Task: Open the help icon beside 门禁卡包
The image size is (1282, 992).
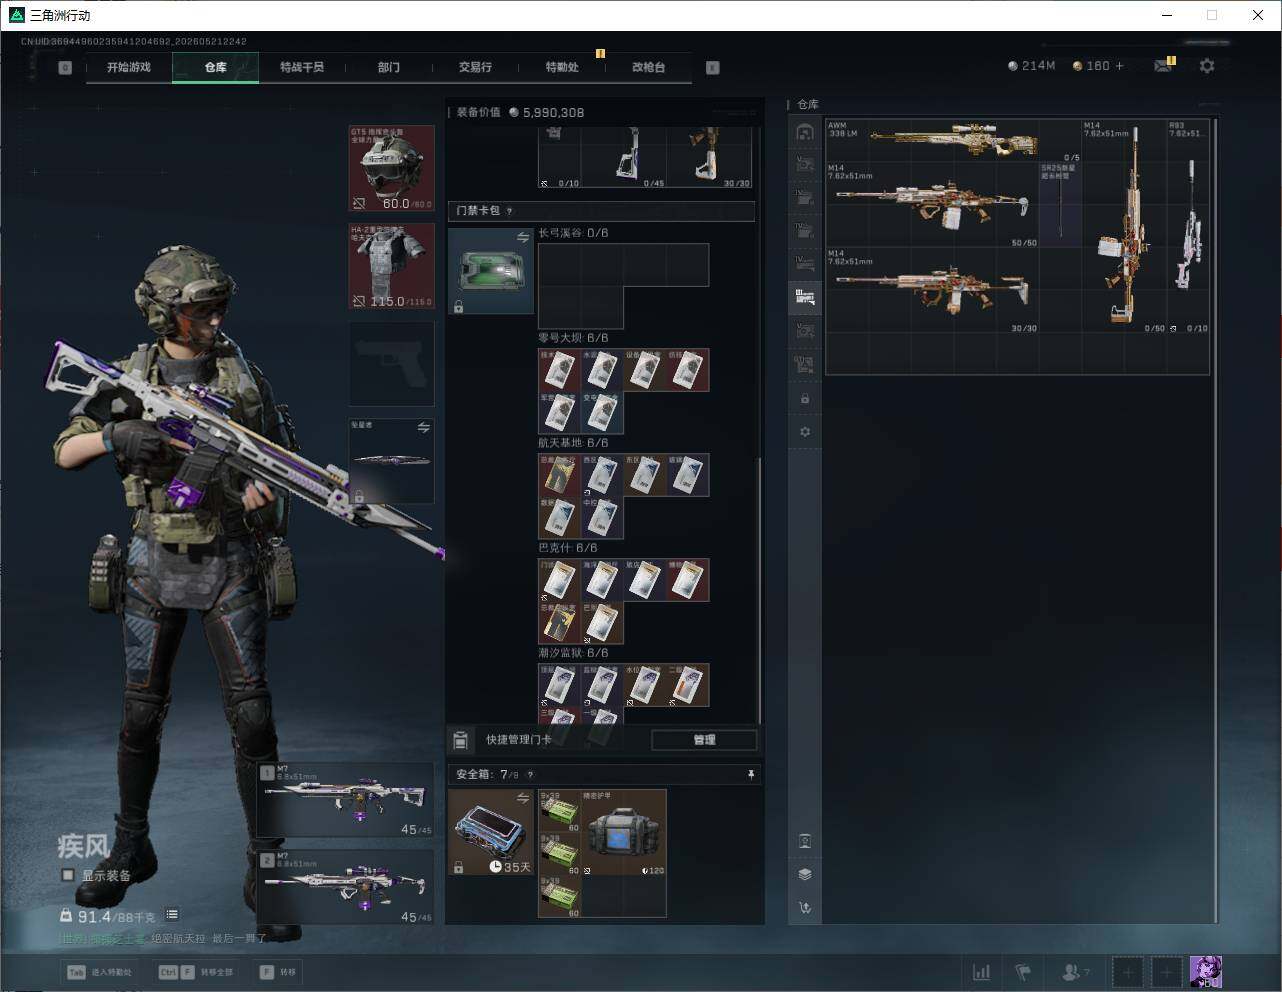Action: [x=510, y=211]
